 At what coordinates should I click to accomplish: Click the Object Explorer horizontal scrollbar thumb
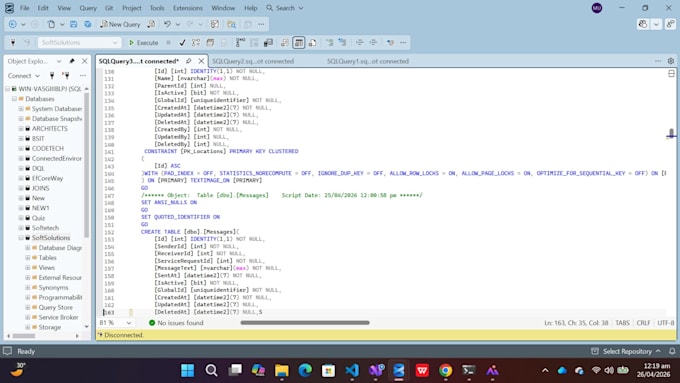point(23,336)
